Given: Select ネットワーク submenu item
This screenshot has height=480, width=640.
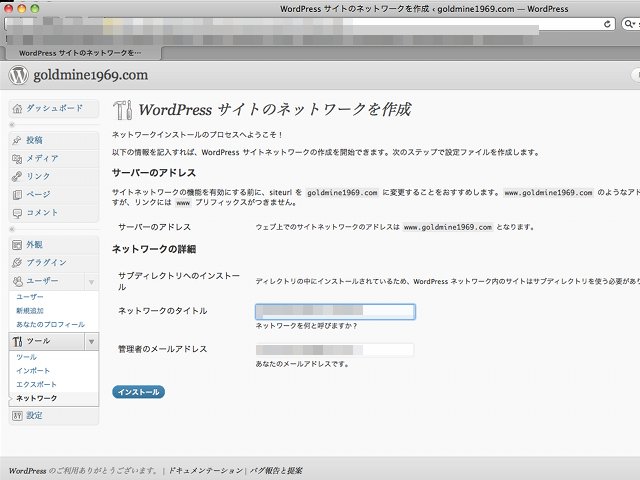Looking at the screenshot, I should click(x=36, y=398).
